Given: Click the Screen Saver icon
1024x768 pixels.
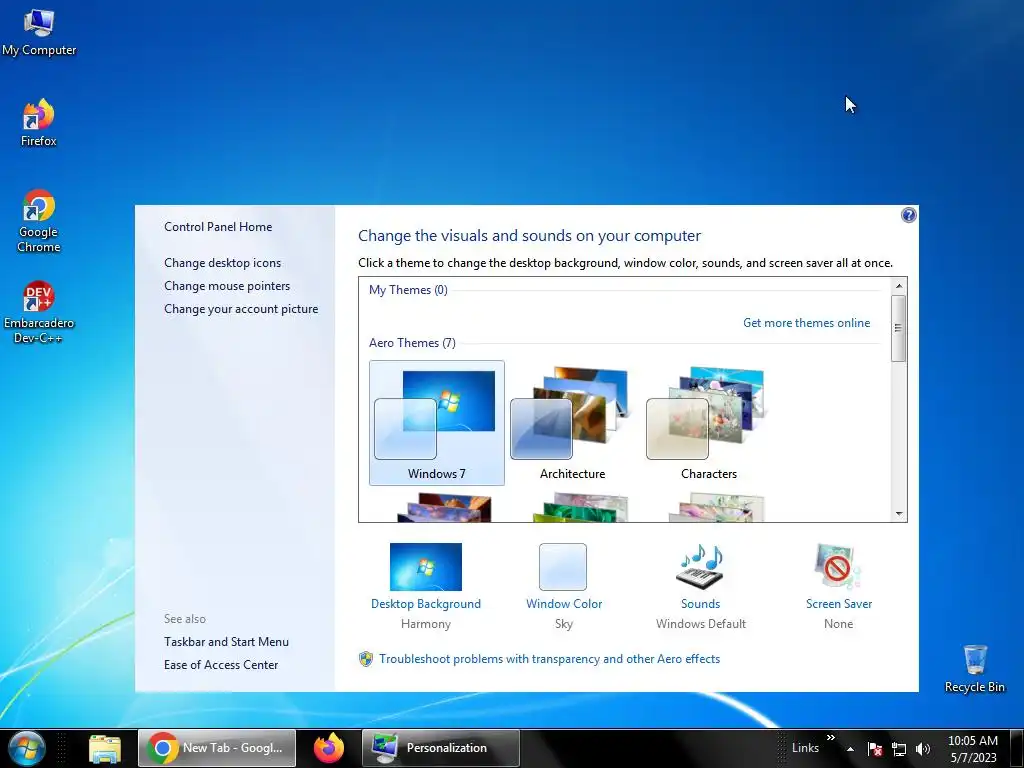Looking at the screenshot, I should click(839, 567).
